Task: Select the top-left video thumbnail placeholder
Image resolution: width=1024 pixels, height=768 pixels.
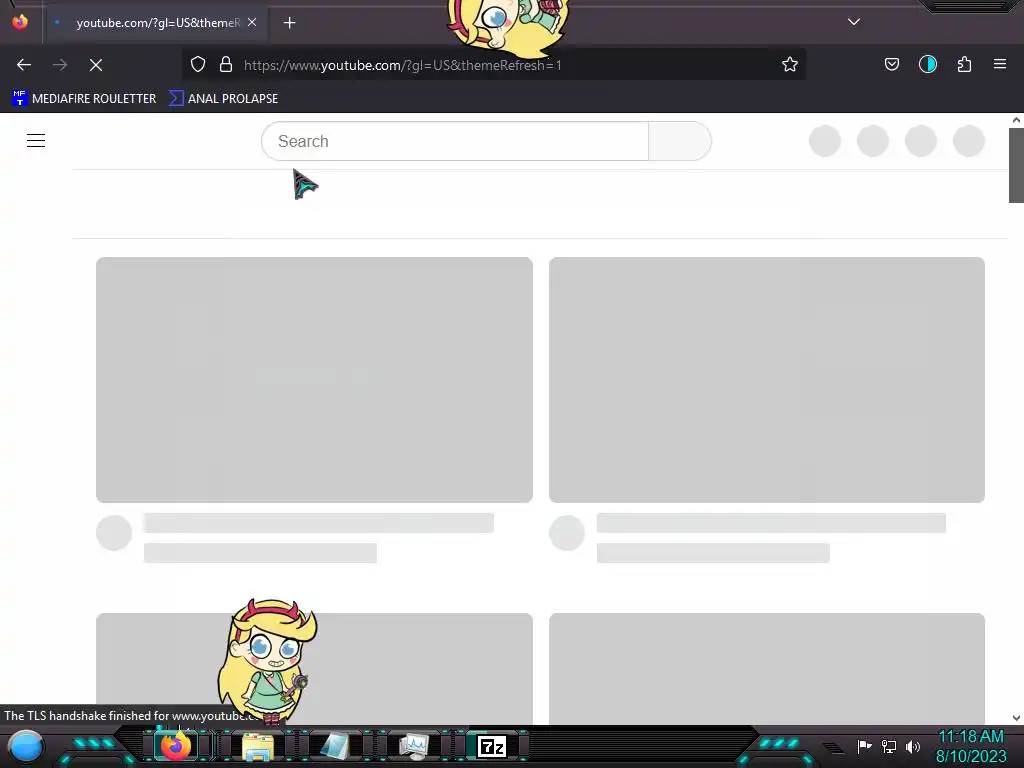Action: click(x=314, y=380)
